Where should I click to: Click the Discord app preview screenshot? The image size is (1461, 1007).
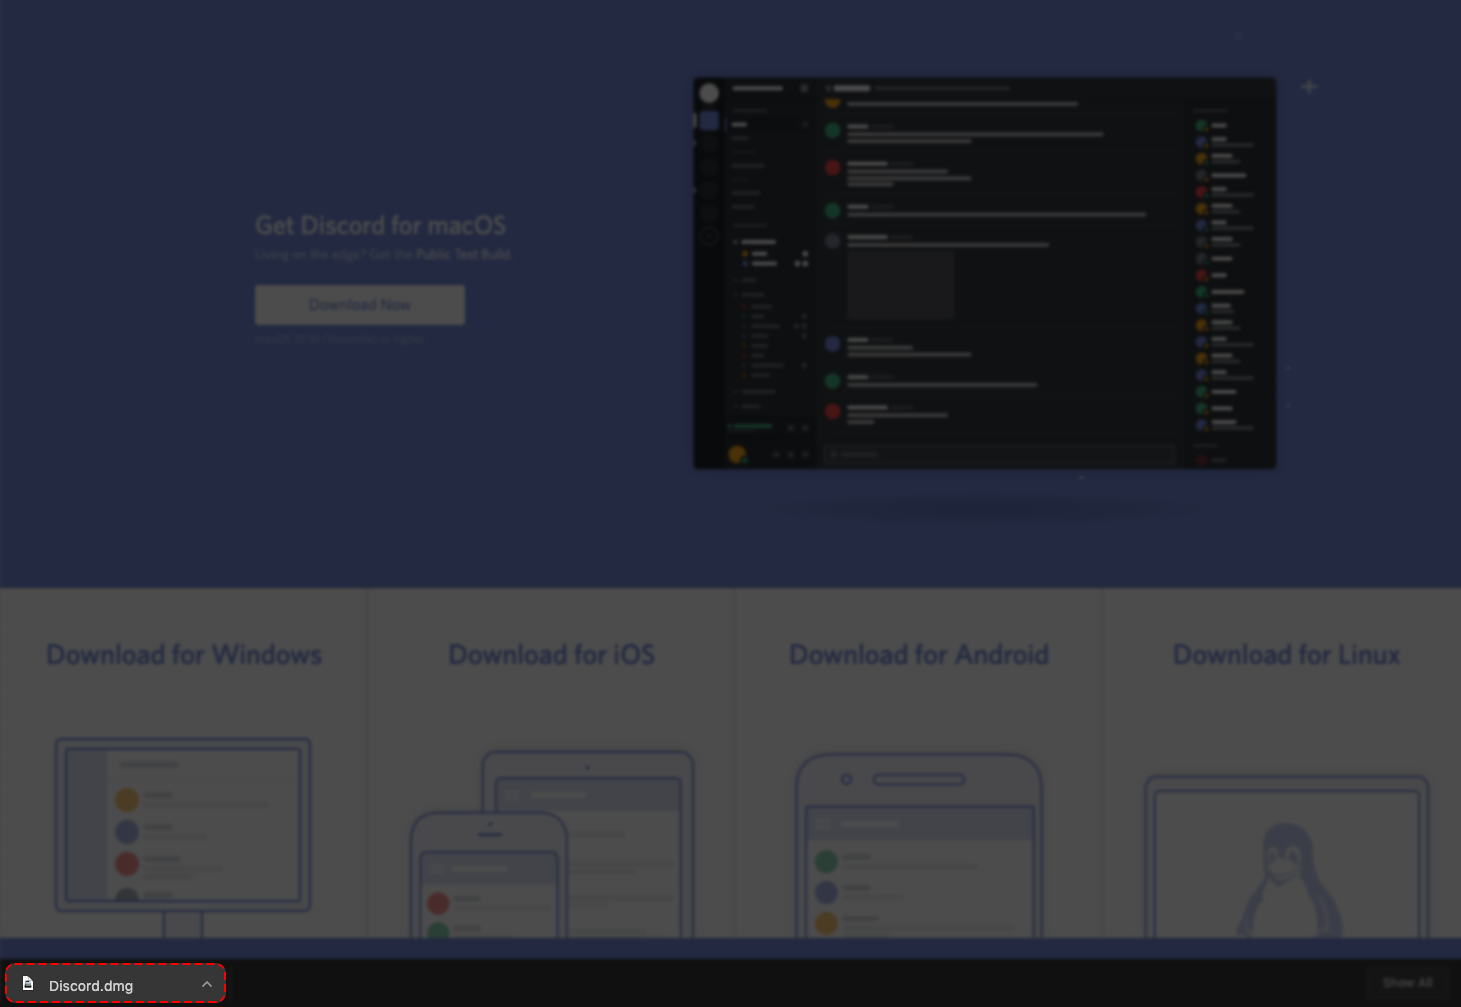point(985,273)
